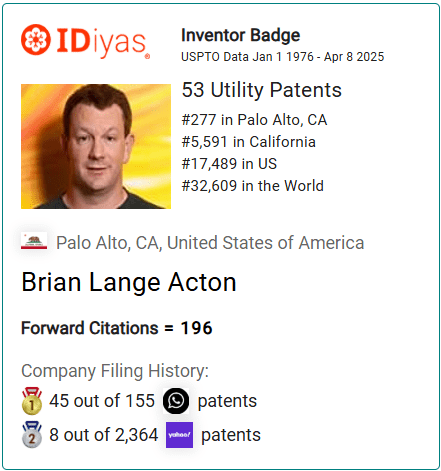
Task: Click the #5,591 in California ranking
Action: point(249,142)
